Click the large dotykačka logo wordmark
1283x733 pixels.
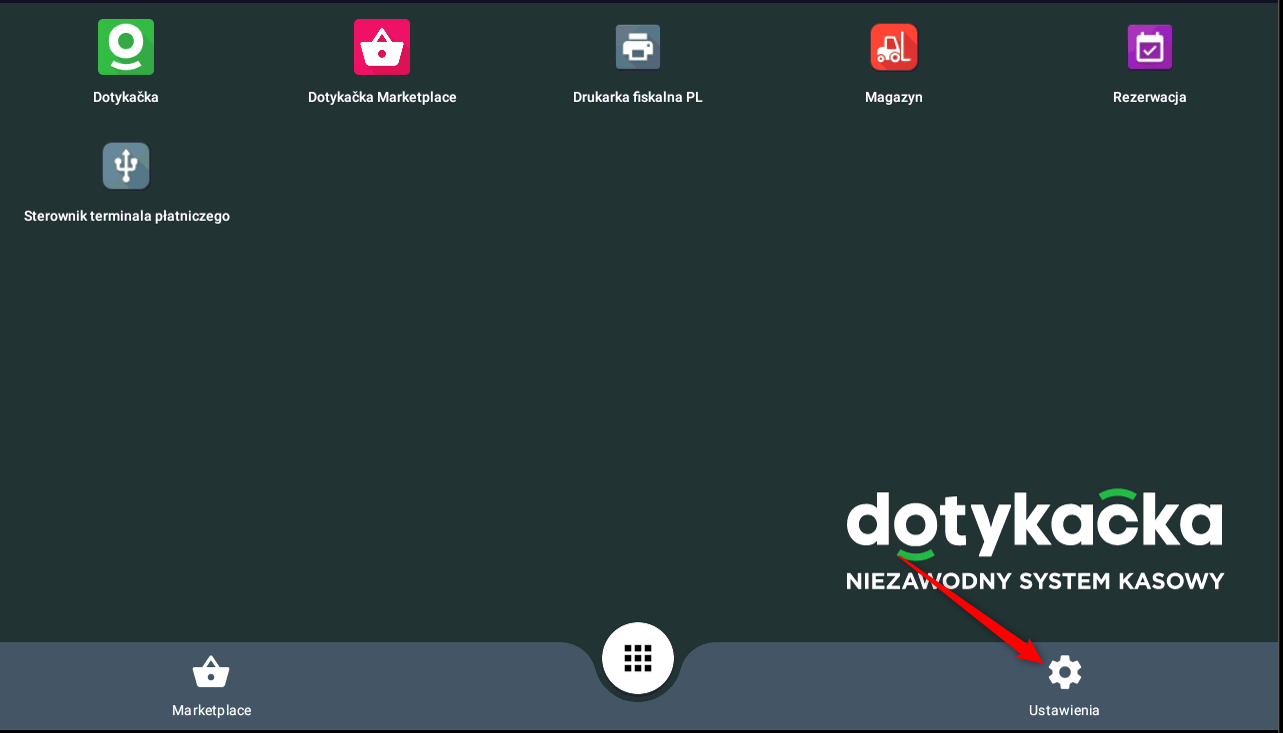click(1034, 521)
